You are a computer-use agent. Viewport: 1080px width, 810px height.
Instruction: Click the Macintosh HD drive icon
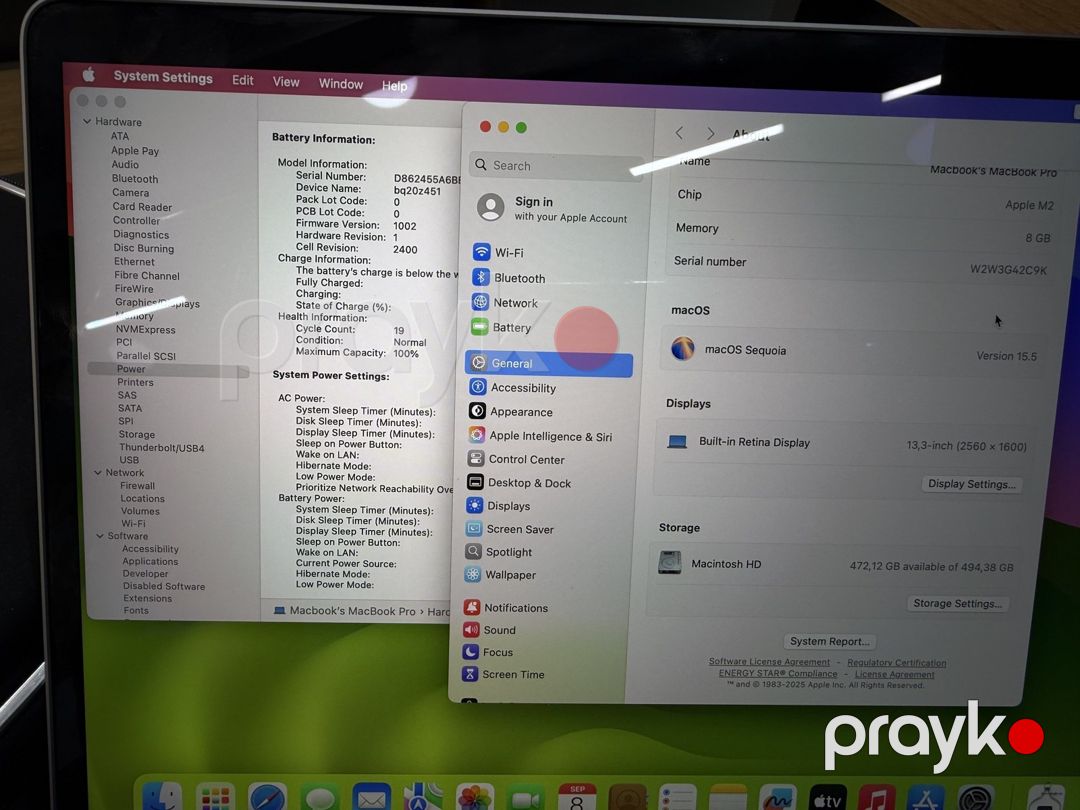(x=669, y=563)
